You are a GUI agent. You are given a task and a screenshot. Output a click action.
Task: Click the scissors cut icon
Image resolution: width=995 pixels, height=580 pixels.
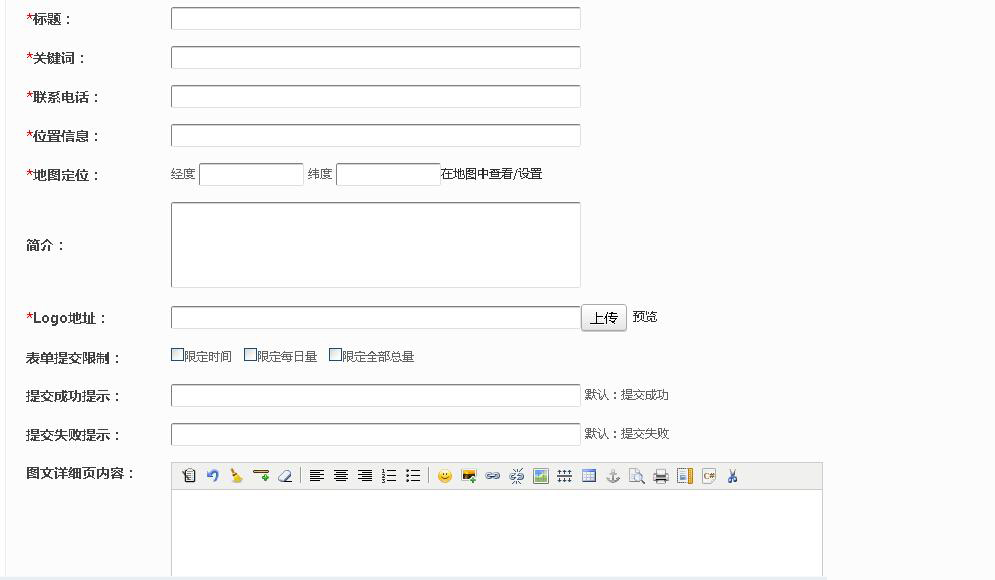(732, 476)
